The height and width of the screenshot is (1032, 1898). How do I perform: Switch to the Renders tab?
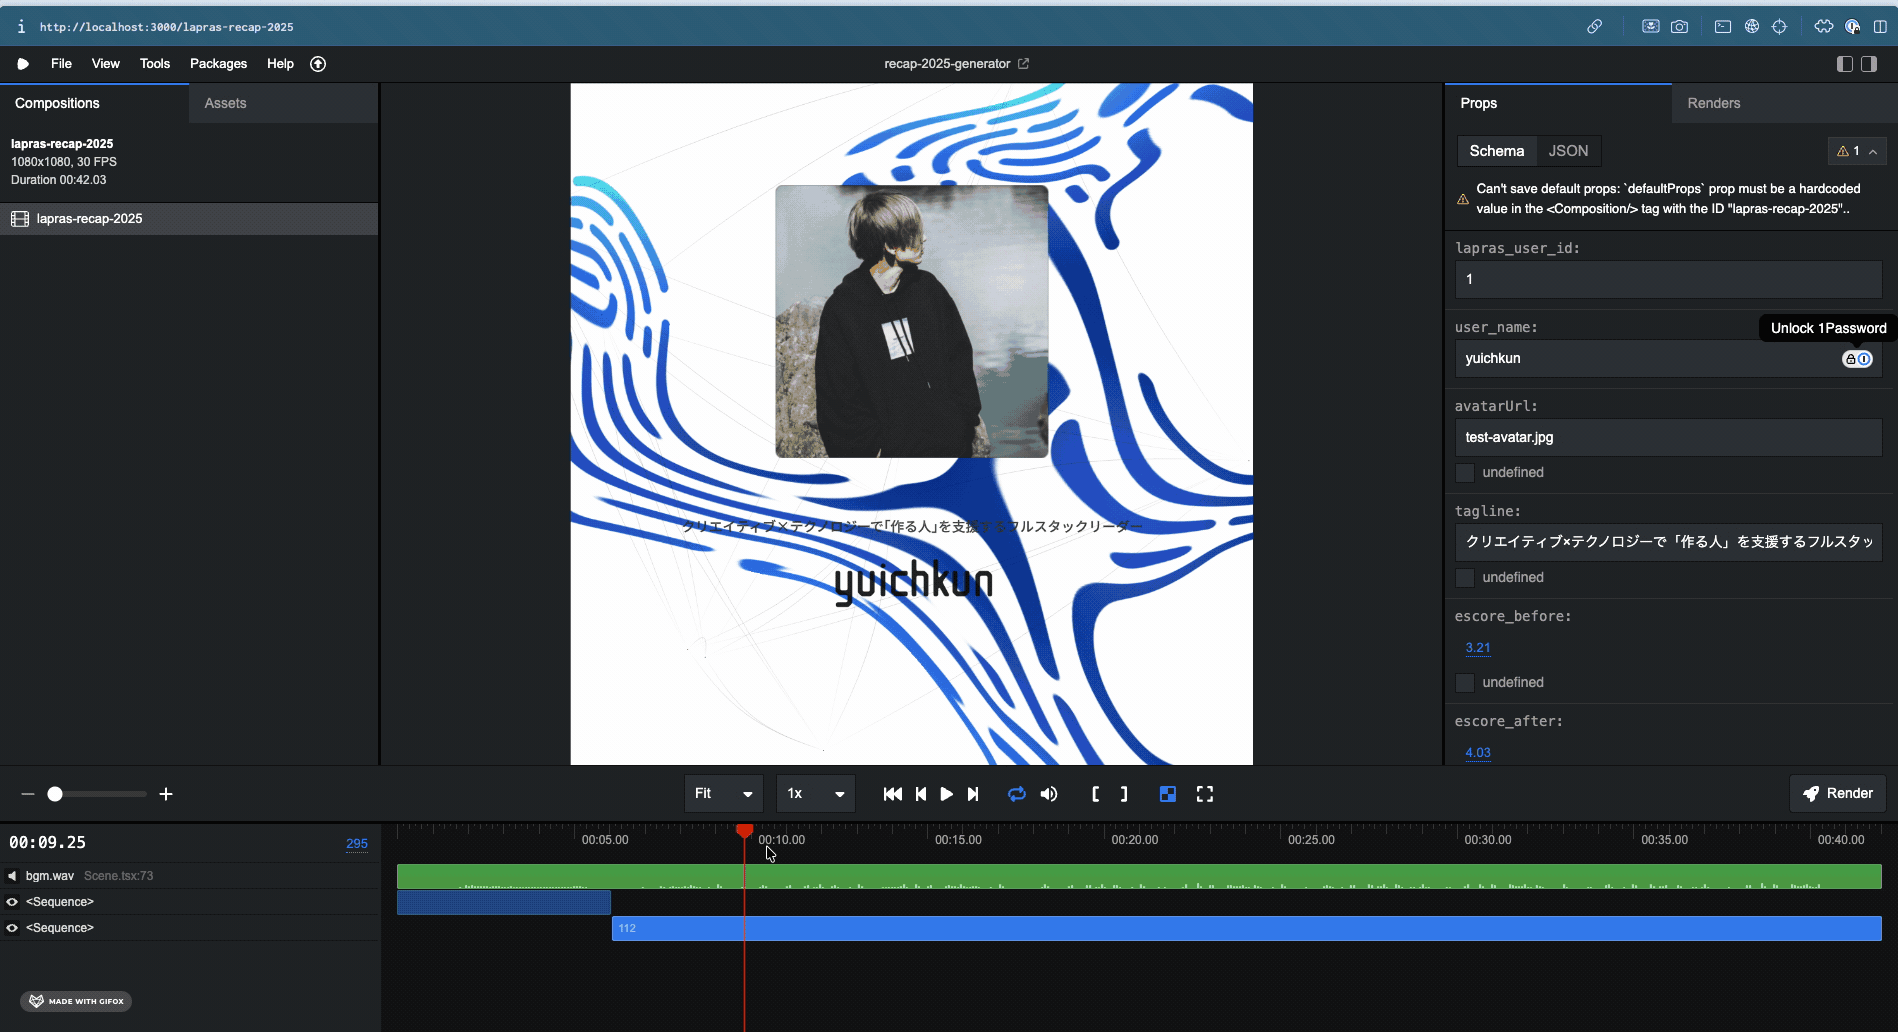pos(1713,104)
